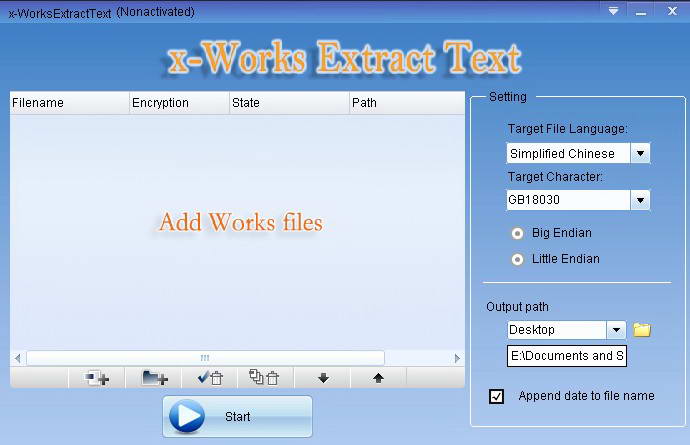Click the Big Endian label
The width and height of the screenshot is (690, 445).
click(x=562, y=233)
